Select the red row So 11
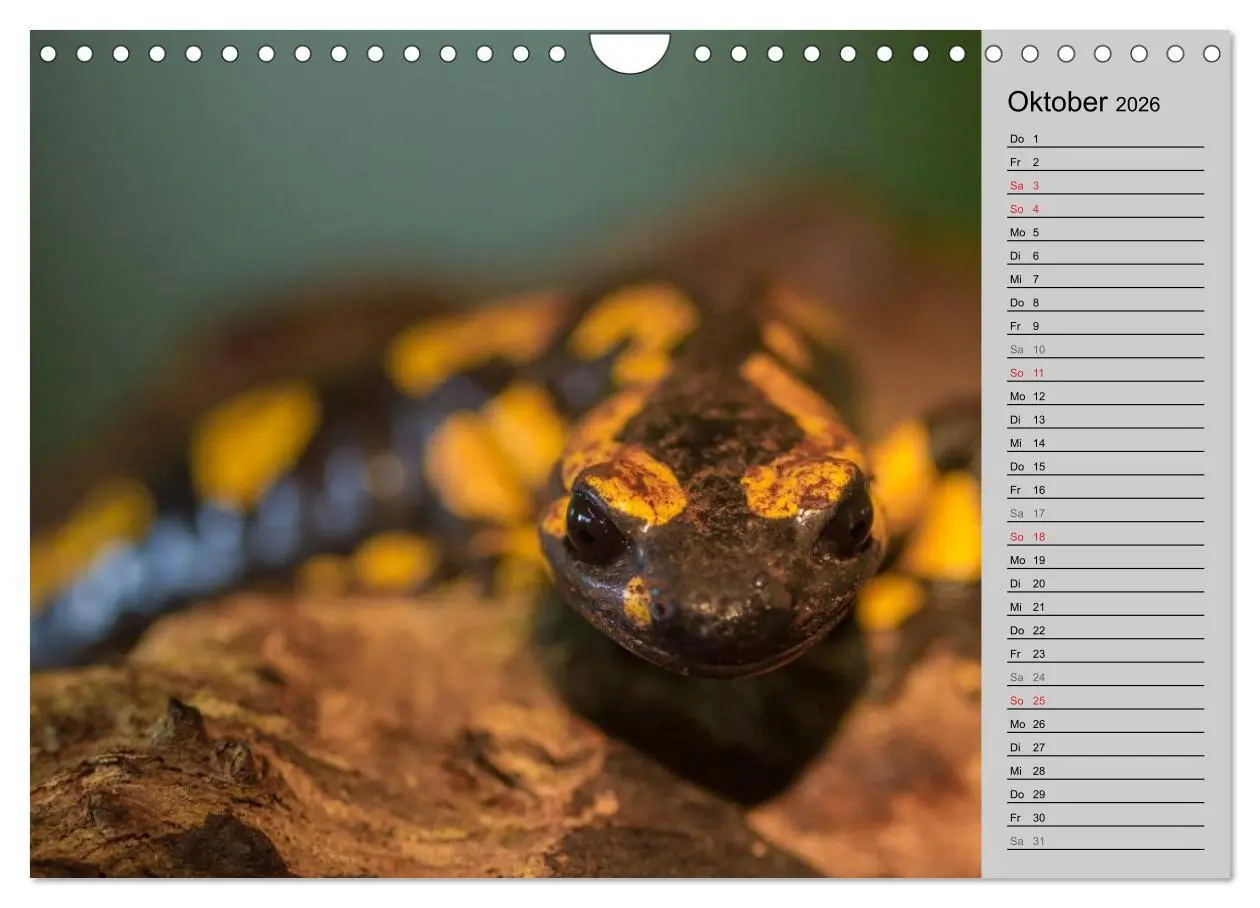 [x=1105, y=373]
